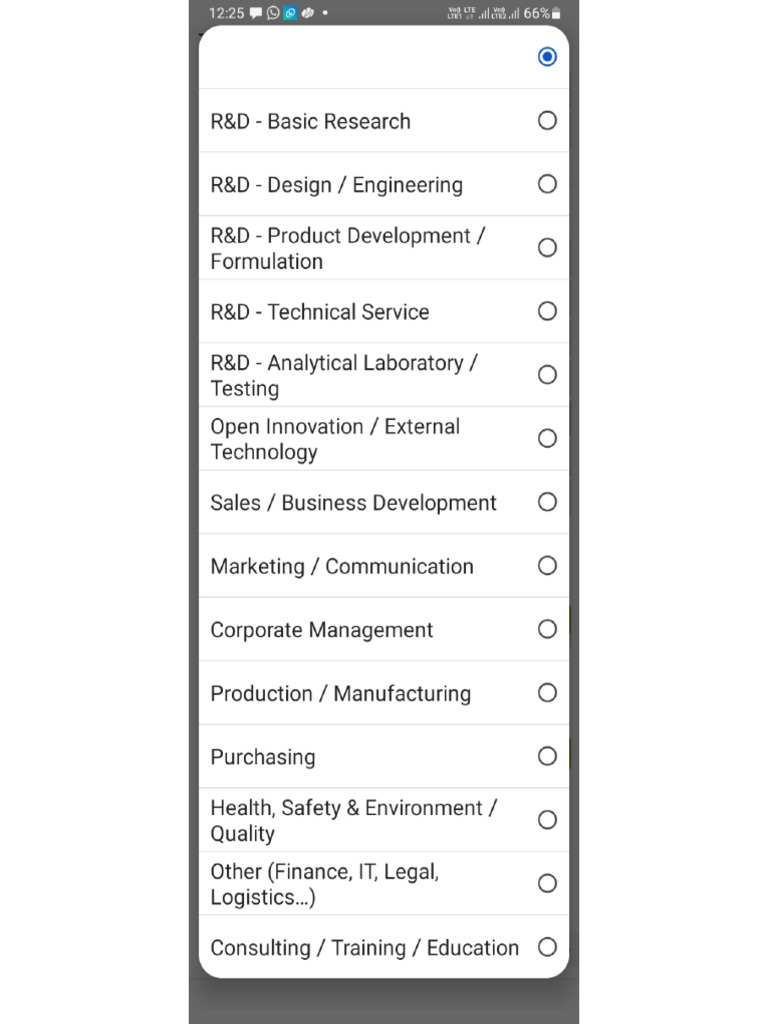The height and width of the screenshot is (1024, 768).
Task: Select Other (Finance, IT, Legal, Logistics…)
Action: pyautogui.click(x=547, y=883)
